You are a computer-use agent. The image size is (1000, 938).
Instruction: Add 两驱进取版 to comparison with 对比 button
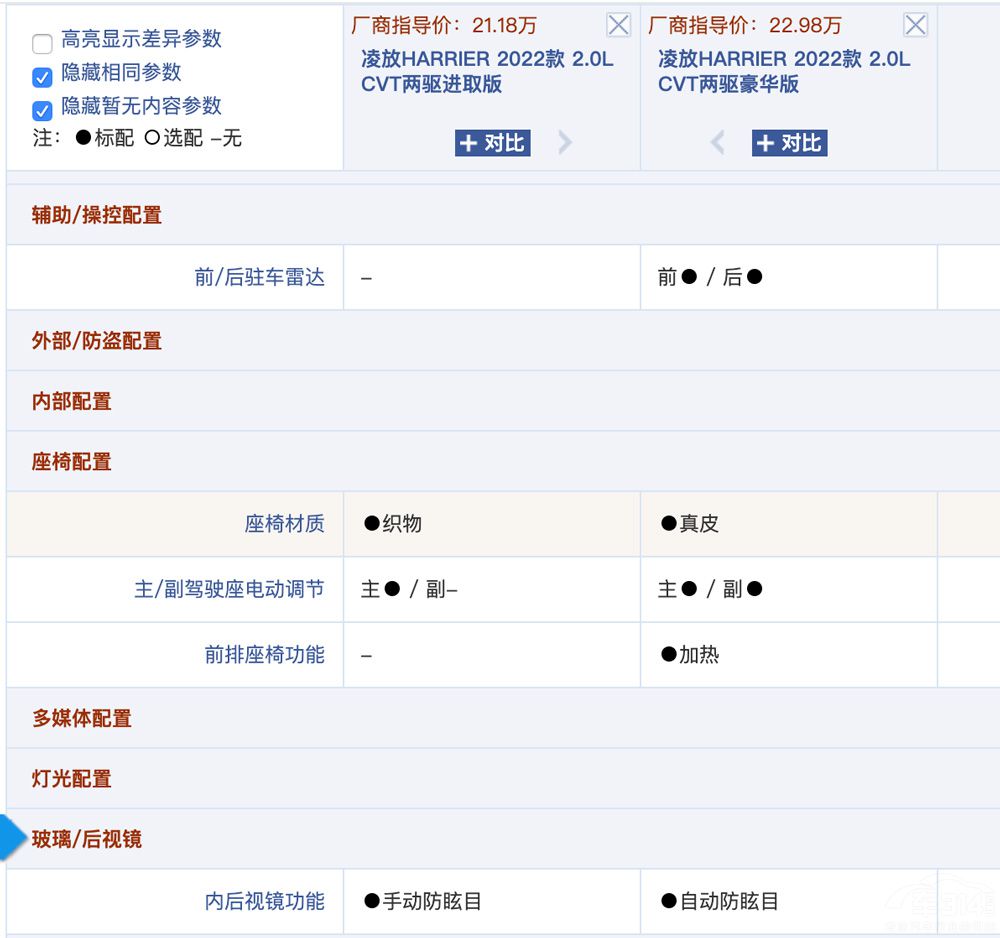point(492,143)
